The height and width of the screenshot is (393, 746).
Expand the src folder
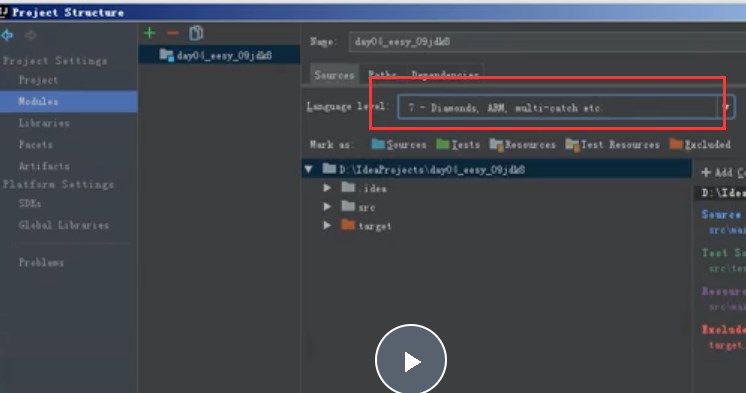[x=327, y=206]
